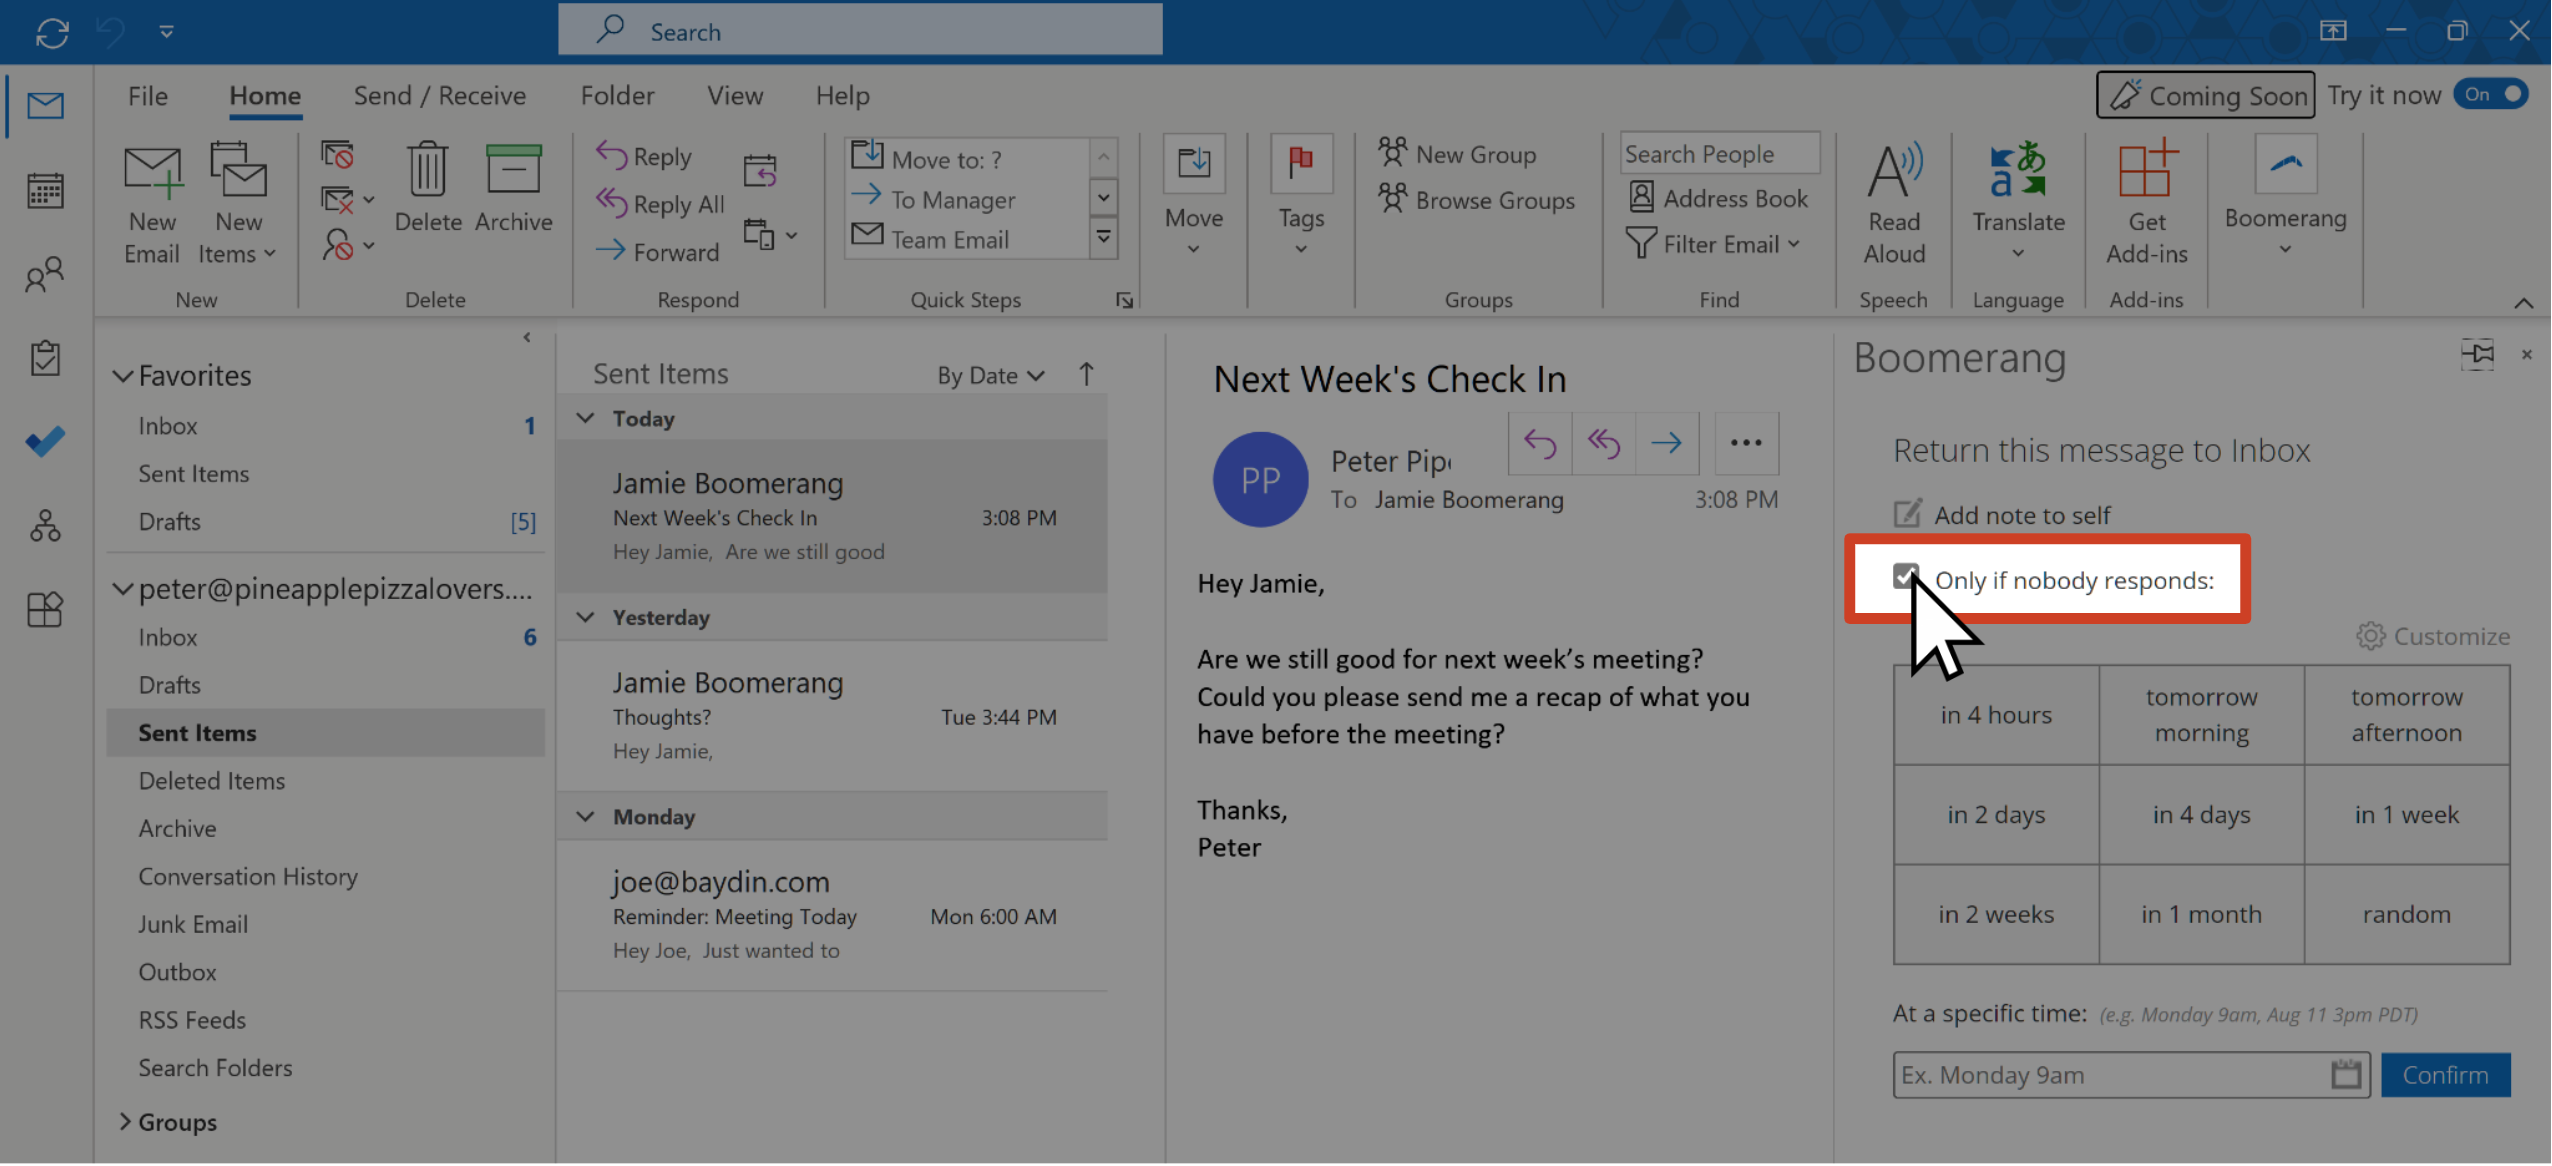Open org chart icon in left sidebar

[x=45, y=525]
